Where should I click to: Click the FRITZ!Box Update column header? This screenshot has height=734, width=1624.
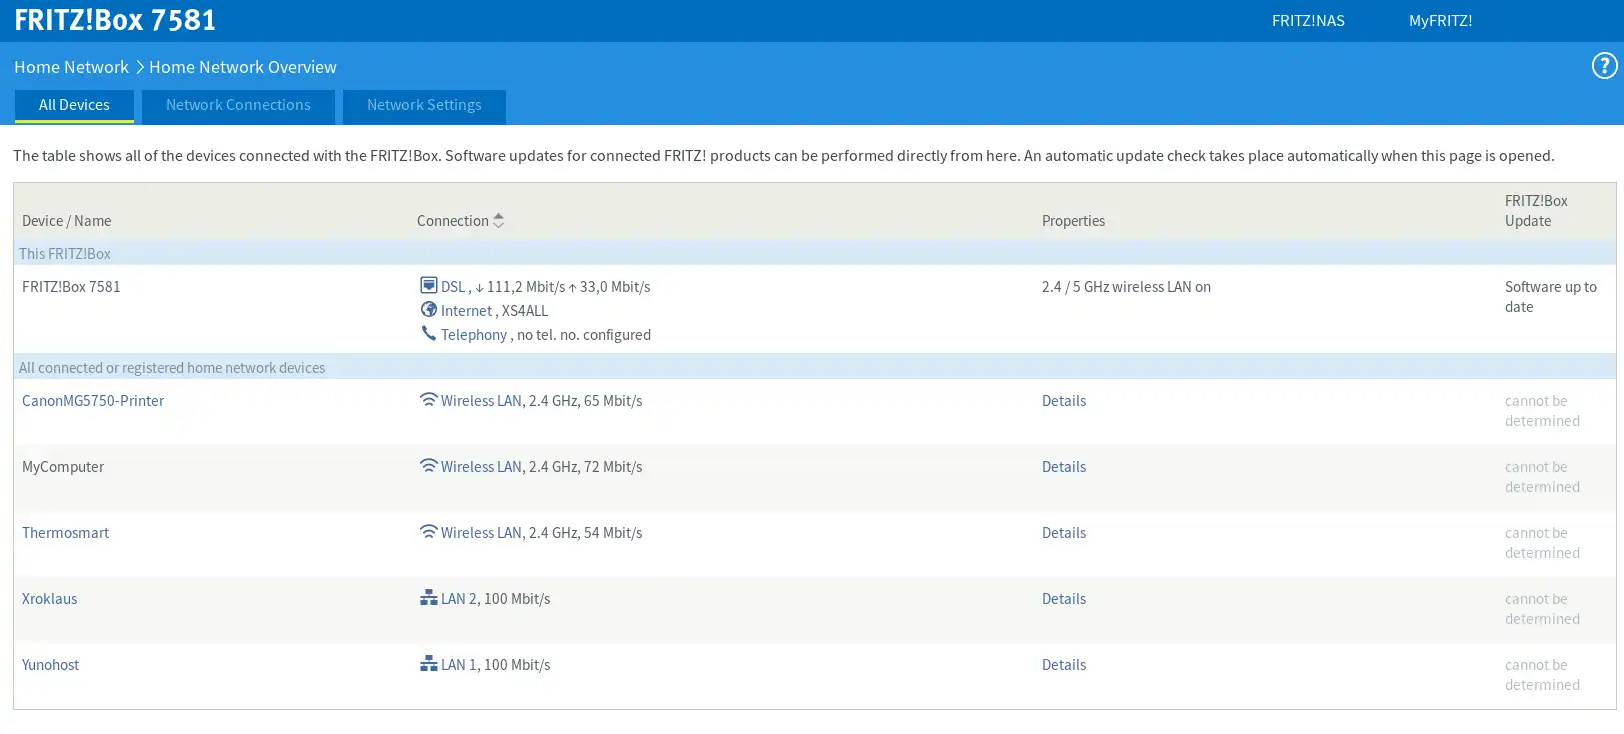pyautogui.click(x=1536, y=211)
